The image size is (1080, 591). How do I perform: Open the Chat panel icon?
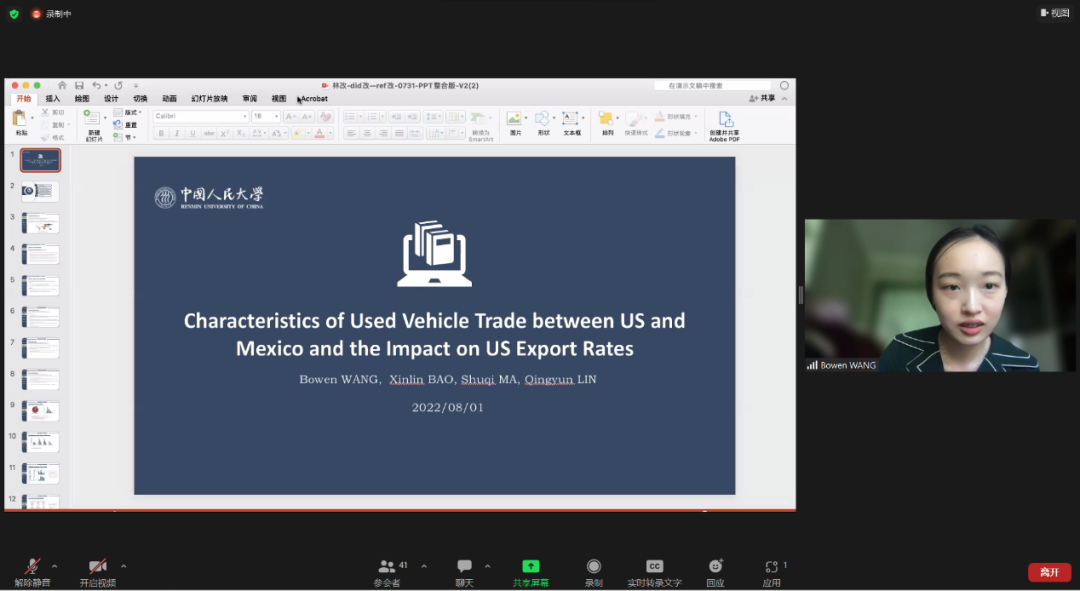tap(464, 567)
